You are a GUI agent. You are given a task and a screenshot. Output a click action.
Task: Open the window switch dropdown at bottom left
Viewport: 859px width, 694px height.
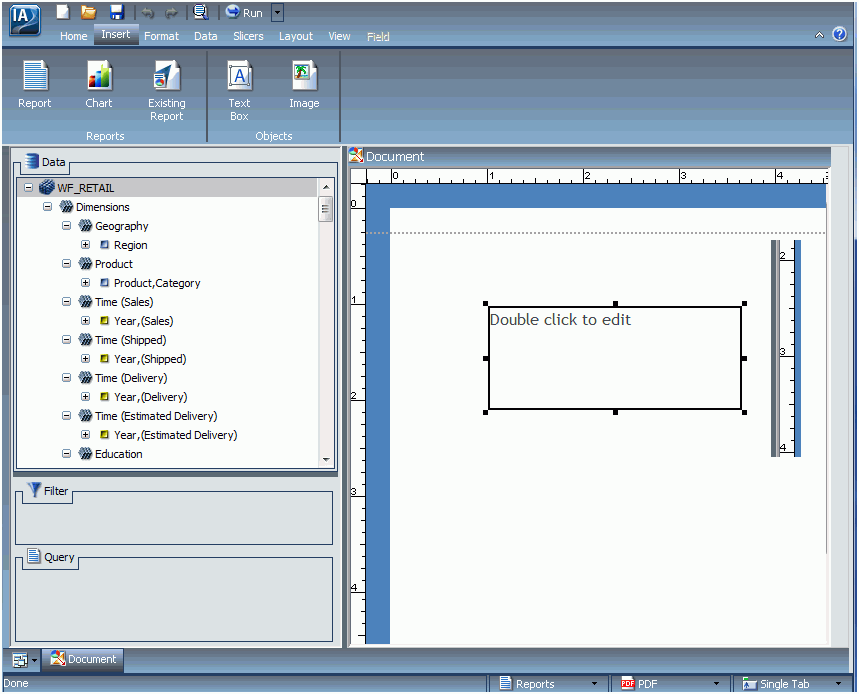click(25, 661)
